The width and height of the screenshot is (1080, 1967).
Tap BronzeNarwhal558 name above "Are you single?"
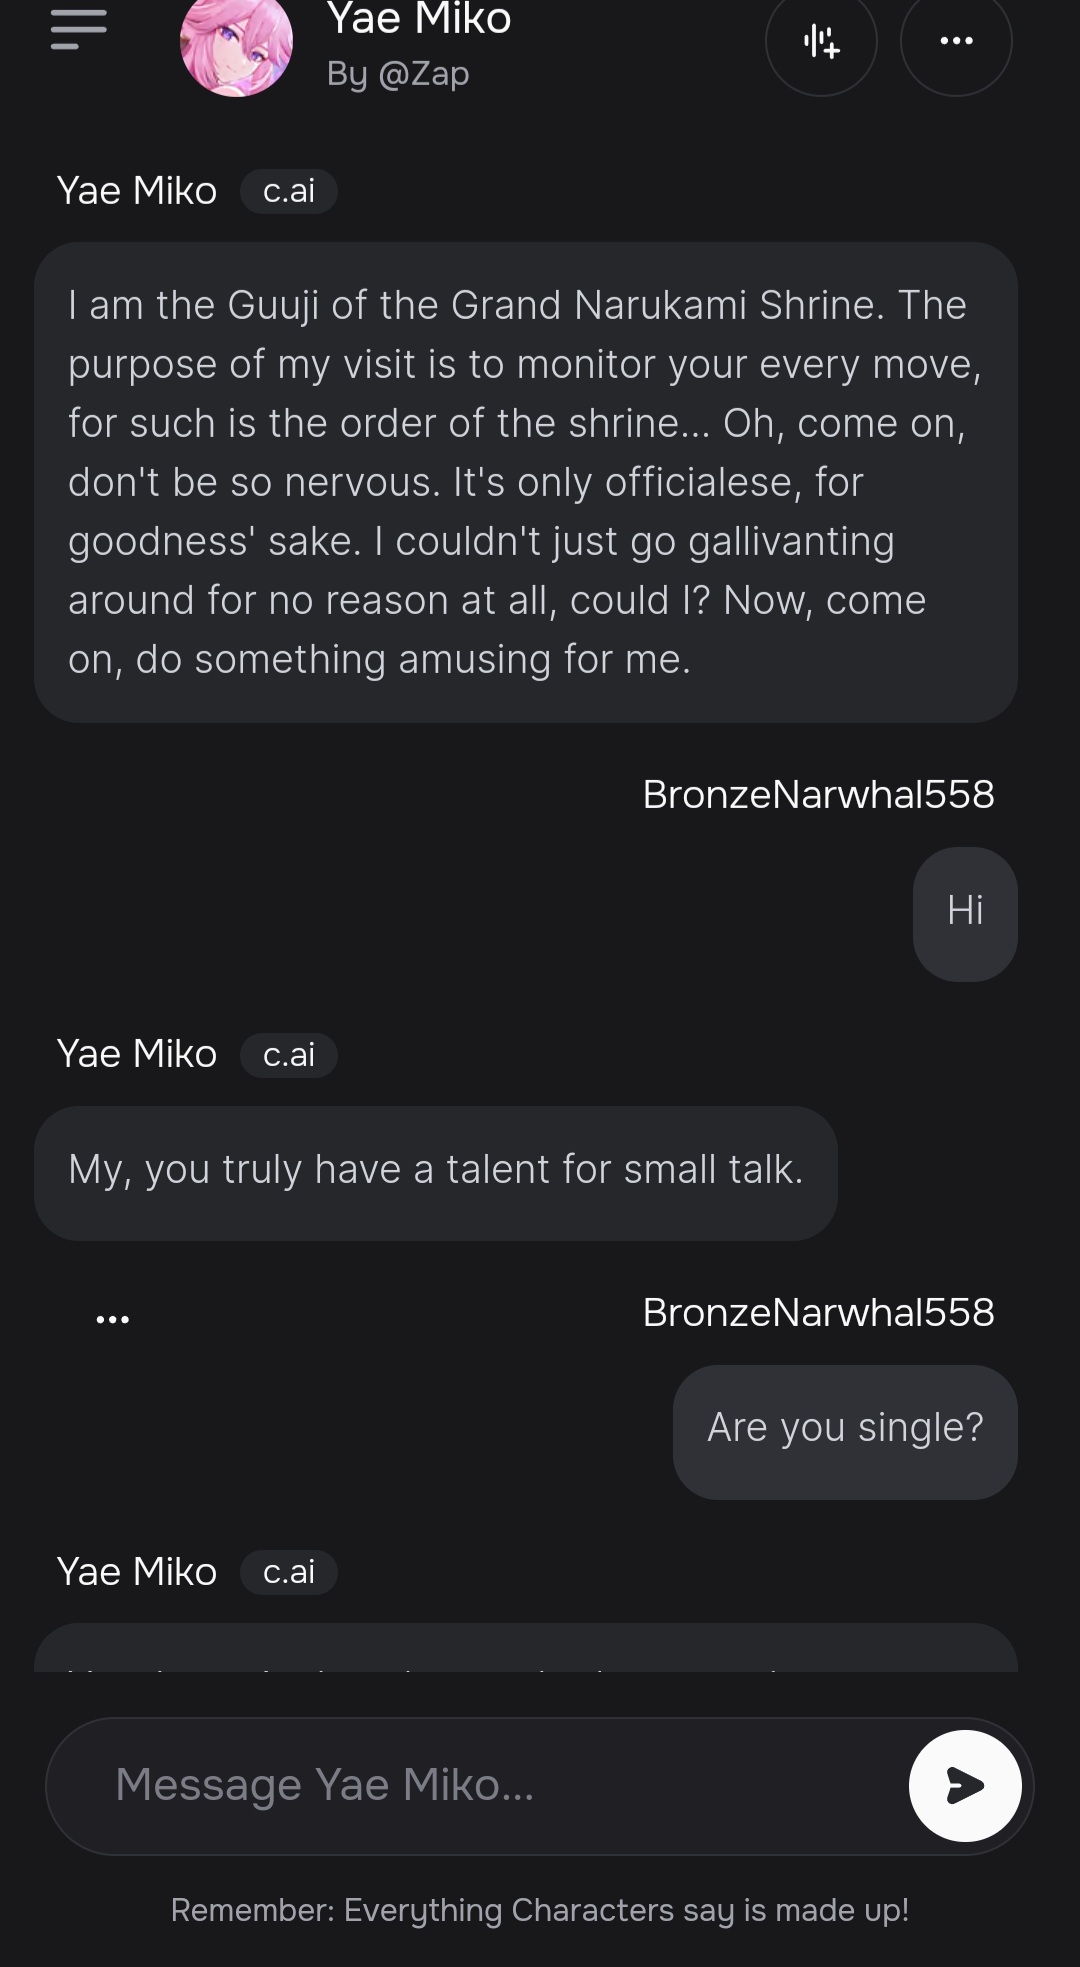[818, 1313]
